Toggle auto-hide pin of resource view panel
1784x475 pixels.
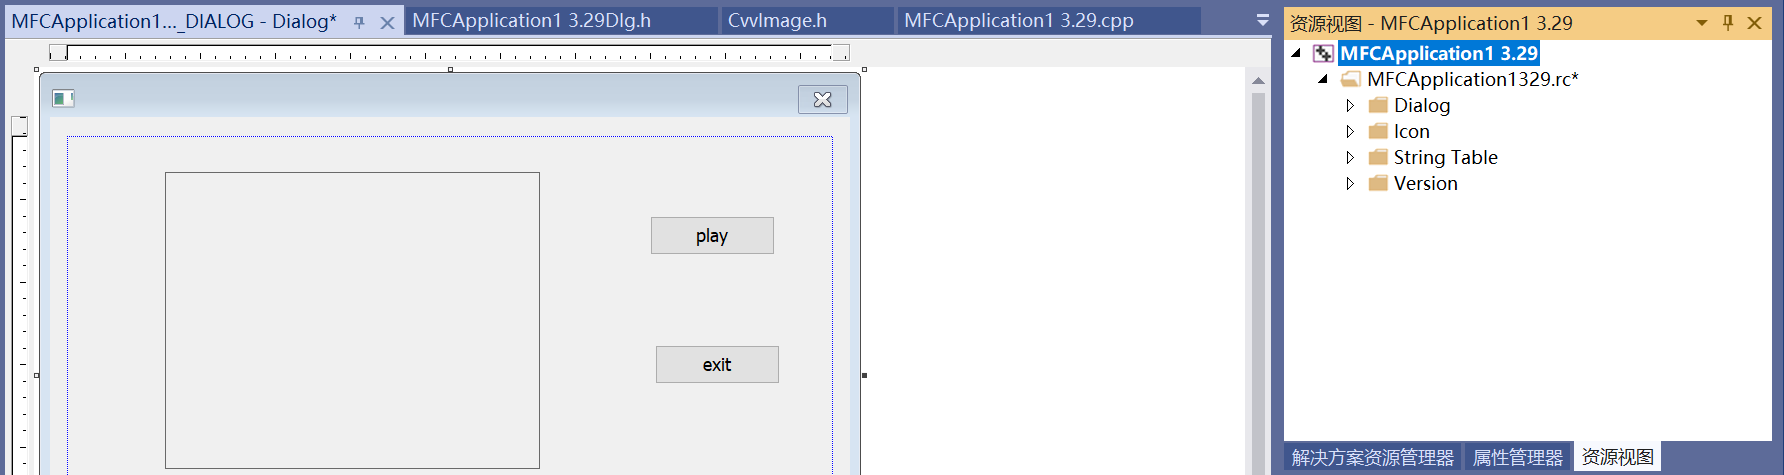(x=1728, y=22)
